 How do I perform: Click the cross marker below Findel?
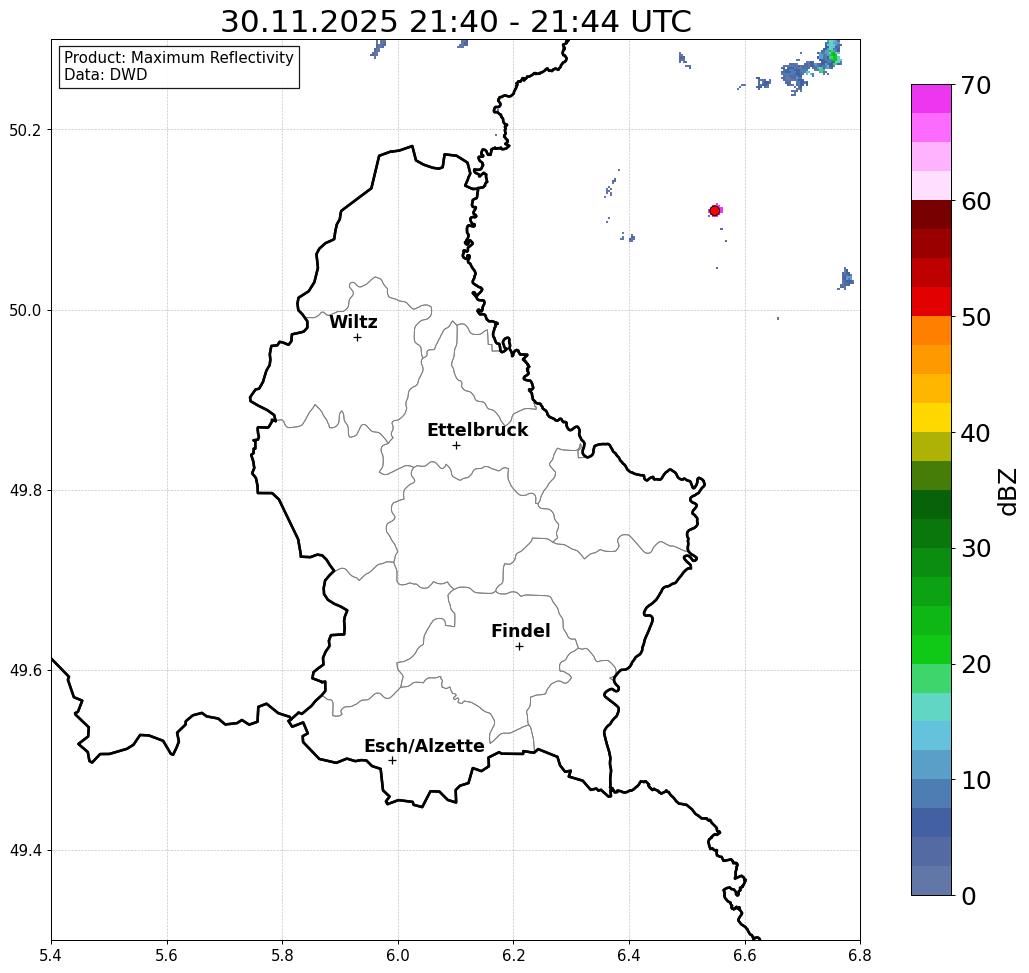[519, 646]
